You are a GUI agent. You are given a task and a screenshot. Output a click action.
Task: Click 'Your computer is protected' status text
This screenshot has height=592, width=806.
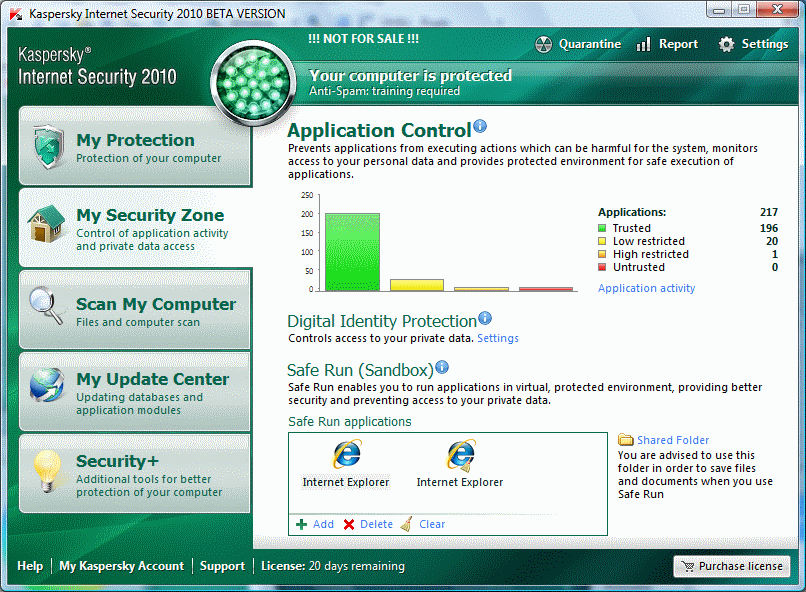click(410, 76)
